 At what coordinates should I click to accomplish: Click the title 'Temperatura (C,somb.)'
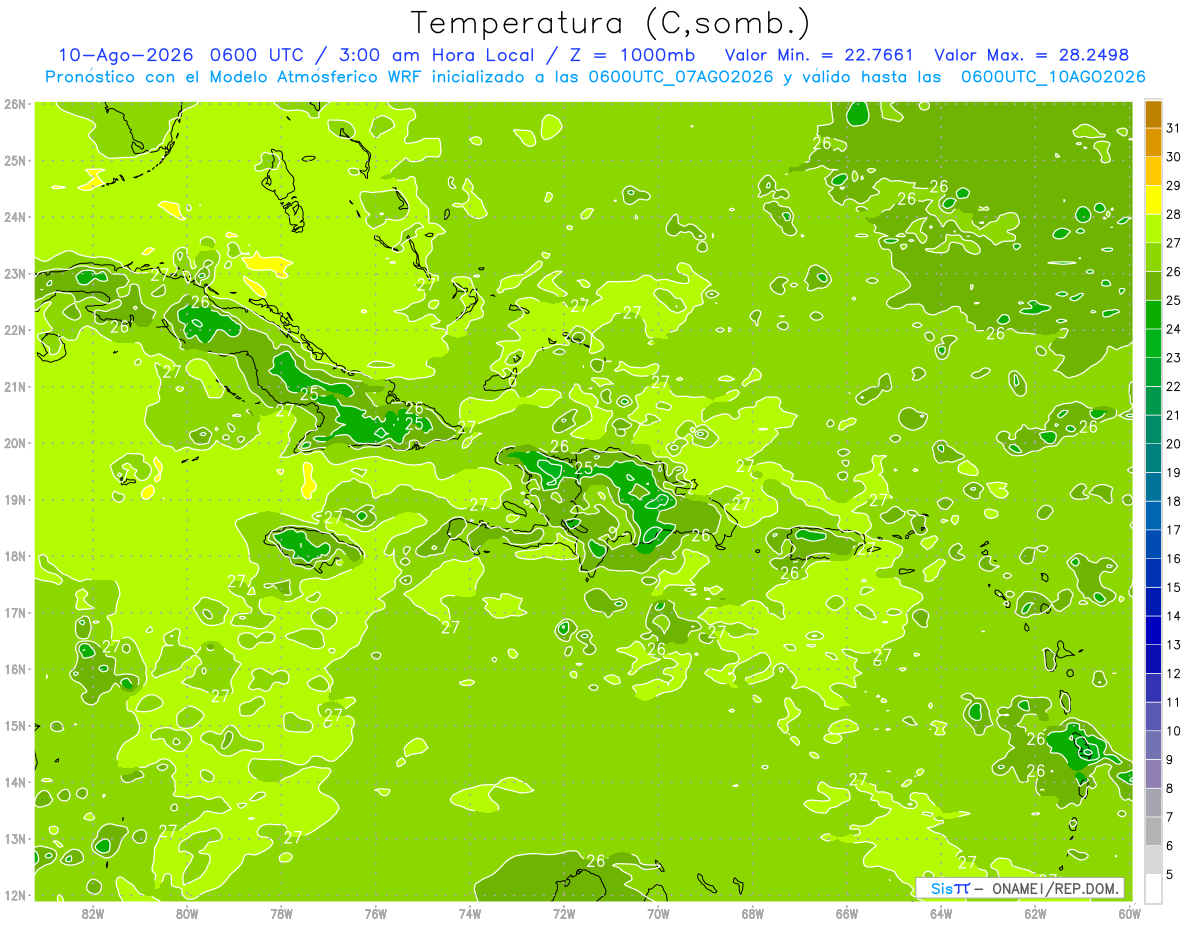point(611,23)
